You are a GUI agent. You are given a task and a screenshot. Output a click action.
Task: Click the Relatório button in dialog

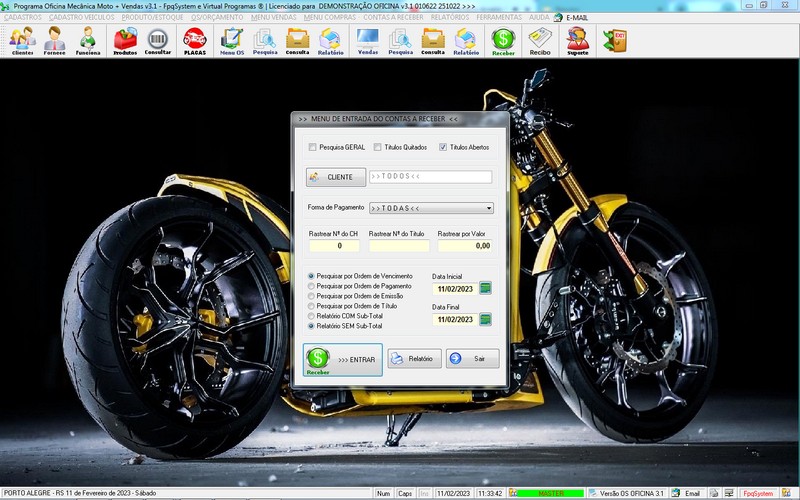414,359
